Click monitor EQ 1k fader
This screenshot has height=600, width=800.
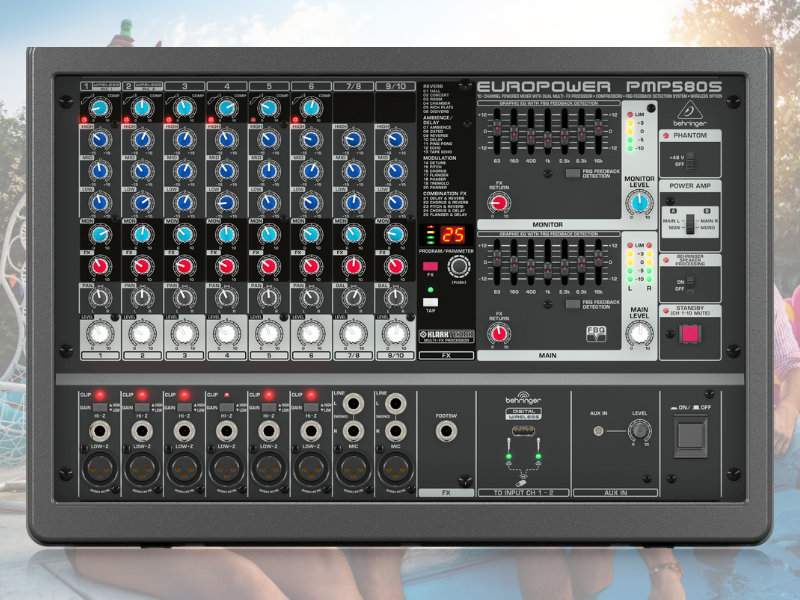pos(547,139)
